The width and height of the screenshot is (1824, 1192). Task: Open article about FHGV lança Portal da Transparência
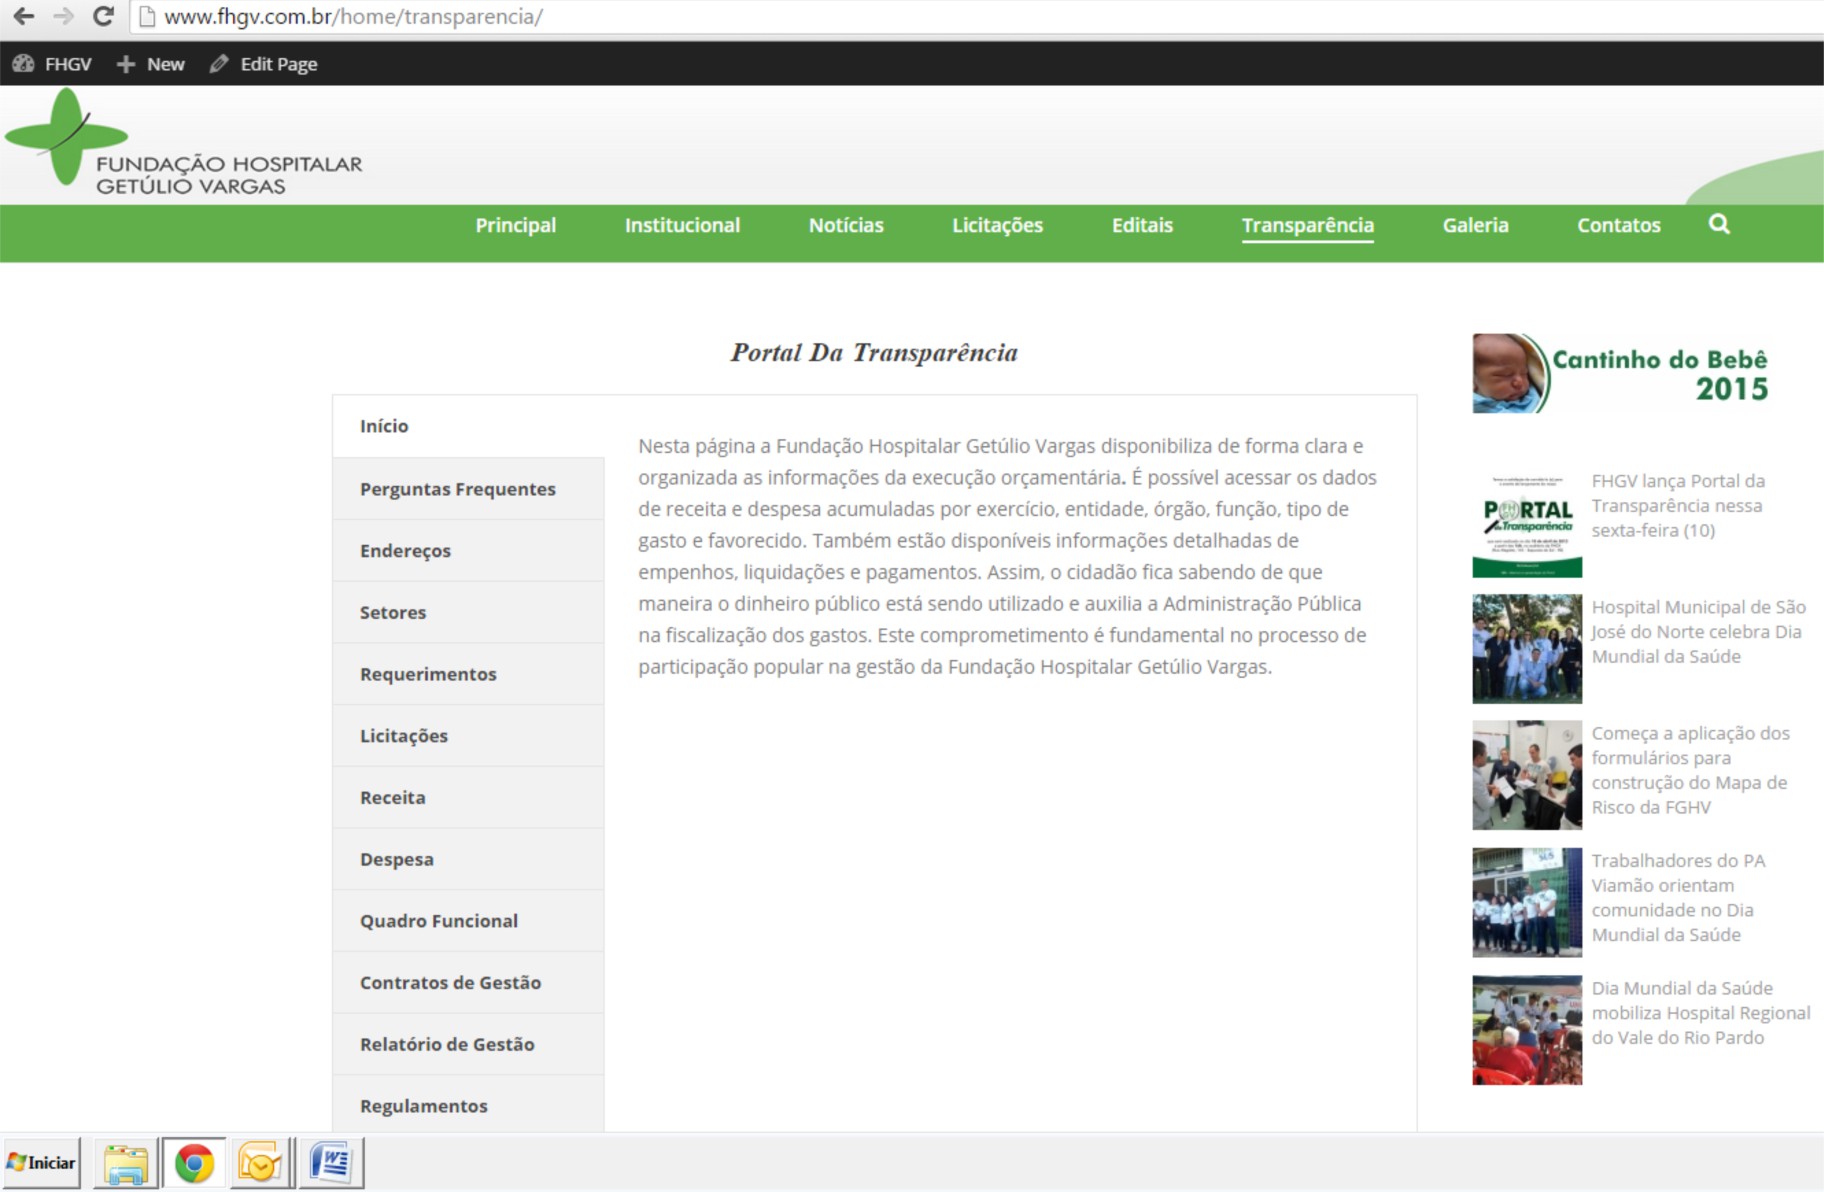pos(1677,506)
